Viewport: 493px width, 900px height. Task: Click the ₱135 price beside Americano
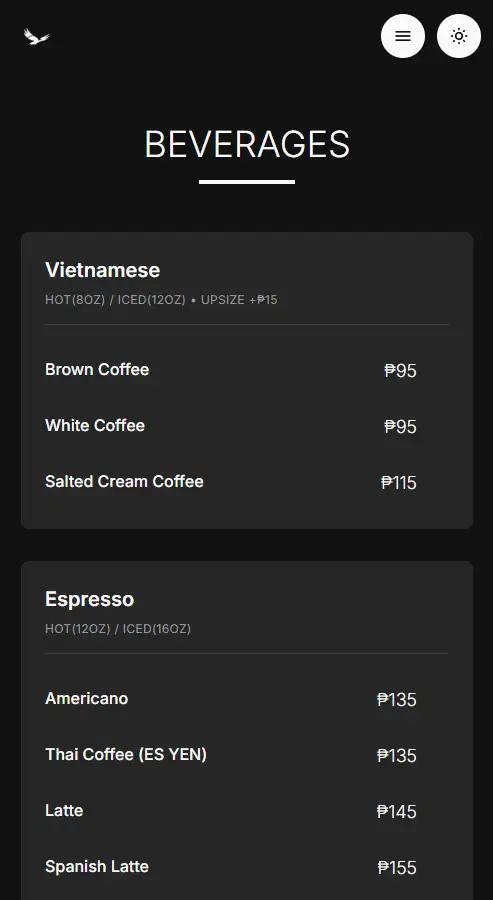397,700
